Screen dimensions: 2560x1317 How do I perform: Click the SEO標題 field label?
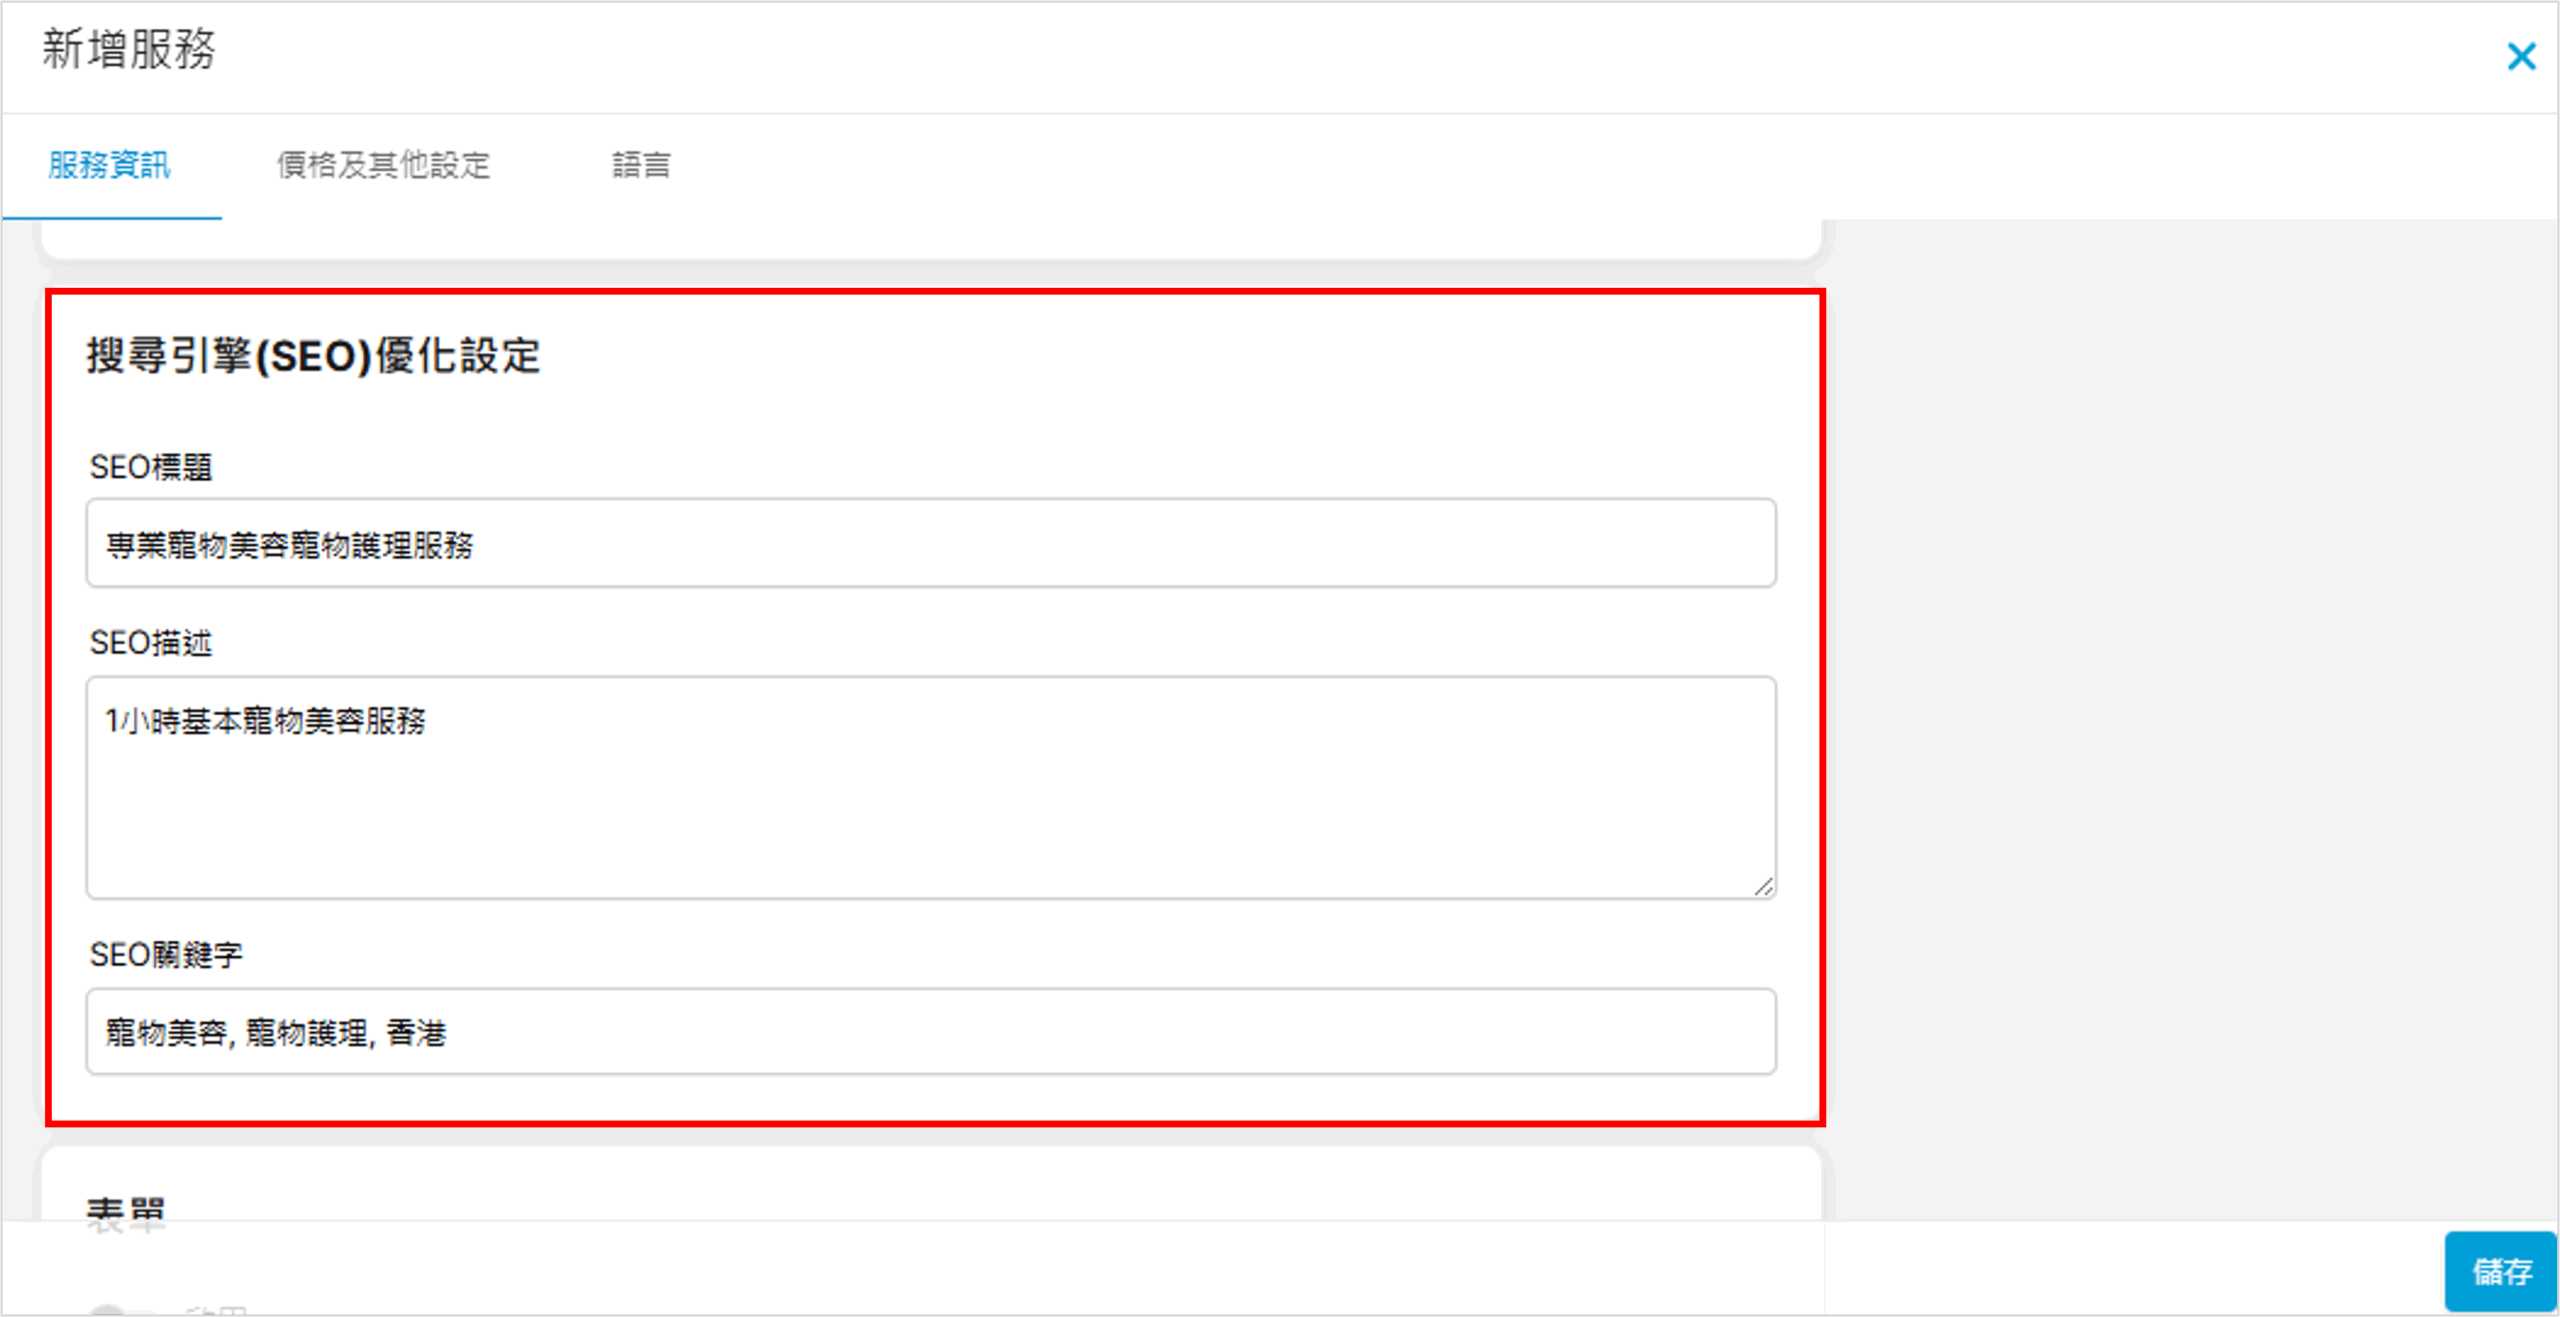(x=151, y=467)
